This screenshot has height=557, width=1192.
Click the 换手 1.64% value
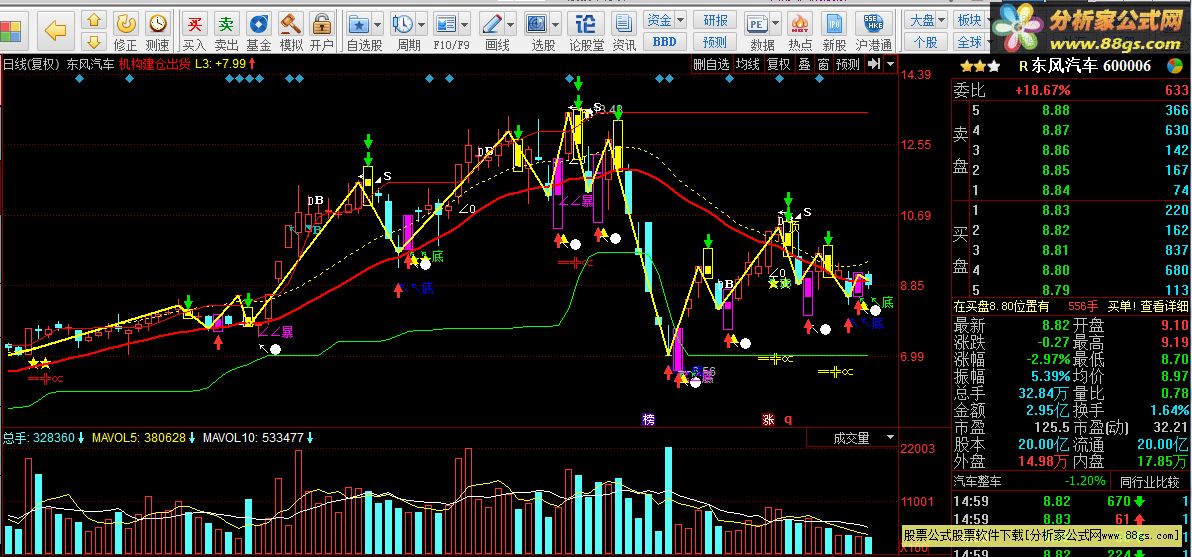(1169, 410)
